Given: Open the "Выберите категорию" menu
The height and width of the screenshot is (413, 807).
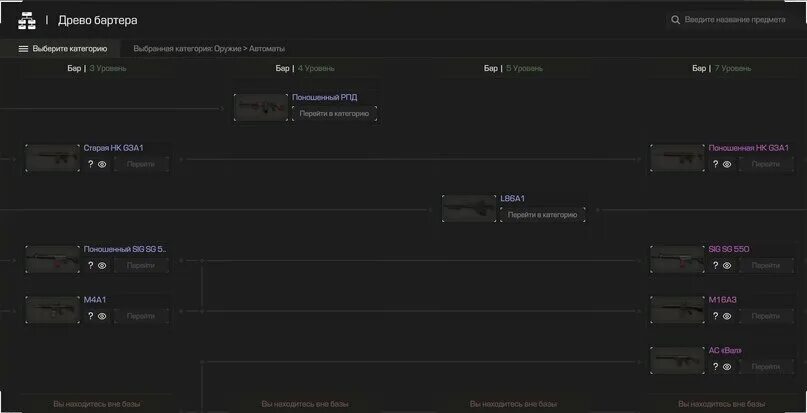Looking at the screenshot, I should tap(60, 49).
